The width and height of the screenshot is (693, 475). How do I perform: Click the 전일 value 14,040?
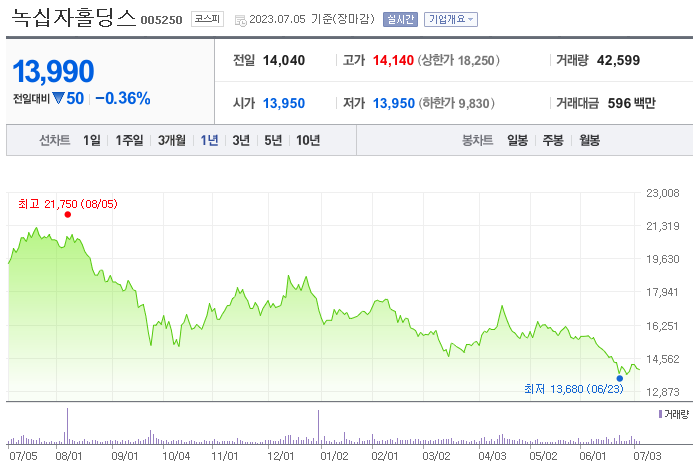point(284,60)
